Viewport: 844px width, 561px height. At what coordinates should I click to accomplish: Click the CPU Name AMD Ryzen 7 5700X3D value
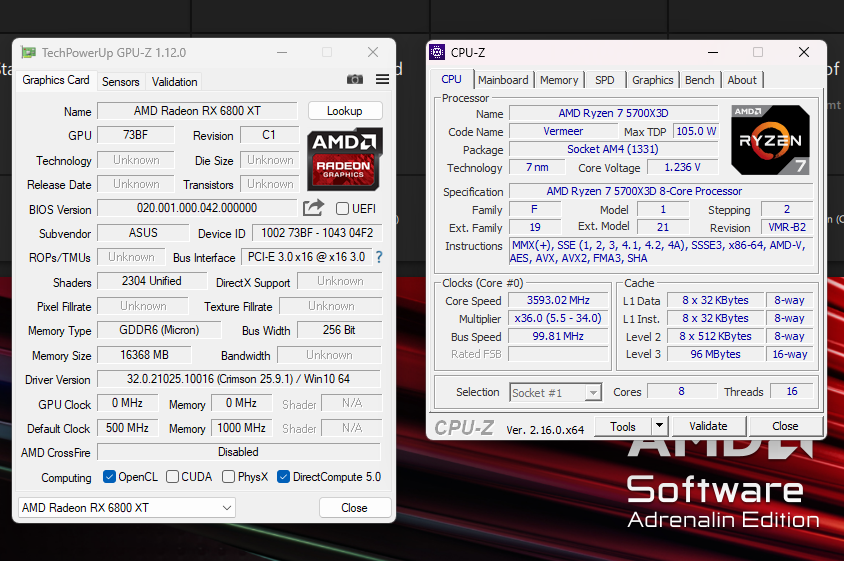point(614,113)
